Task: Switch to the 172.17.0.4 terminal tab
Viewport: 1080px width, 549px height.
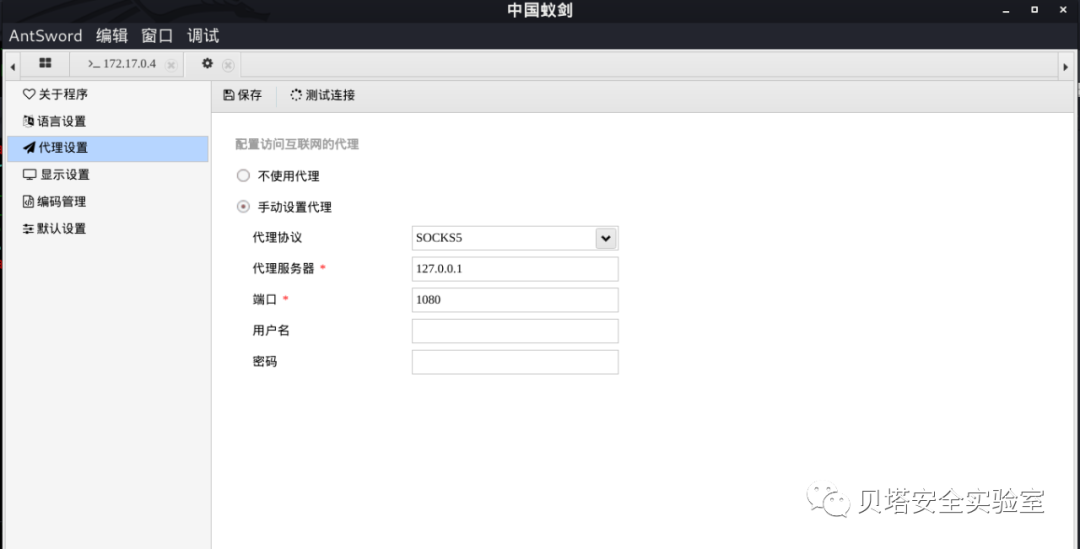Action: pos(122,64)
